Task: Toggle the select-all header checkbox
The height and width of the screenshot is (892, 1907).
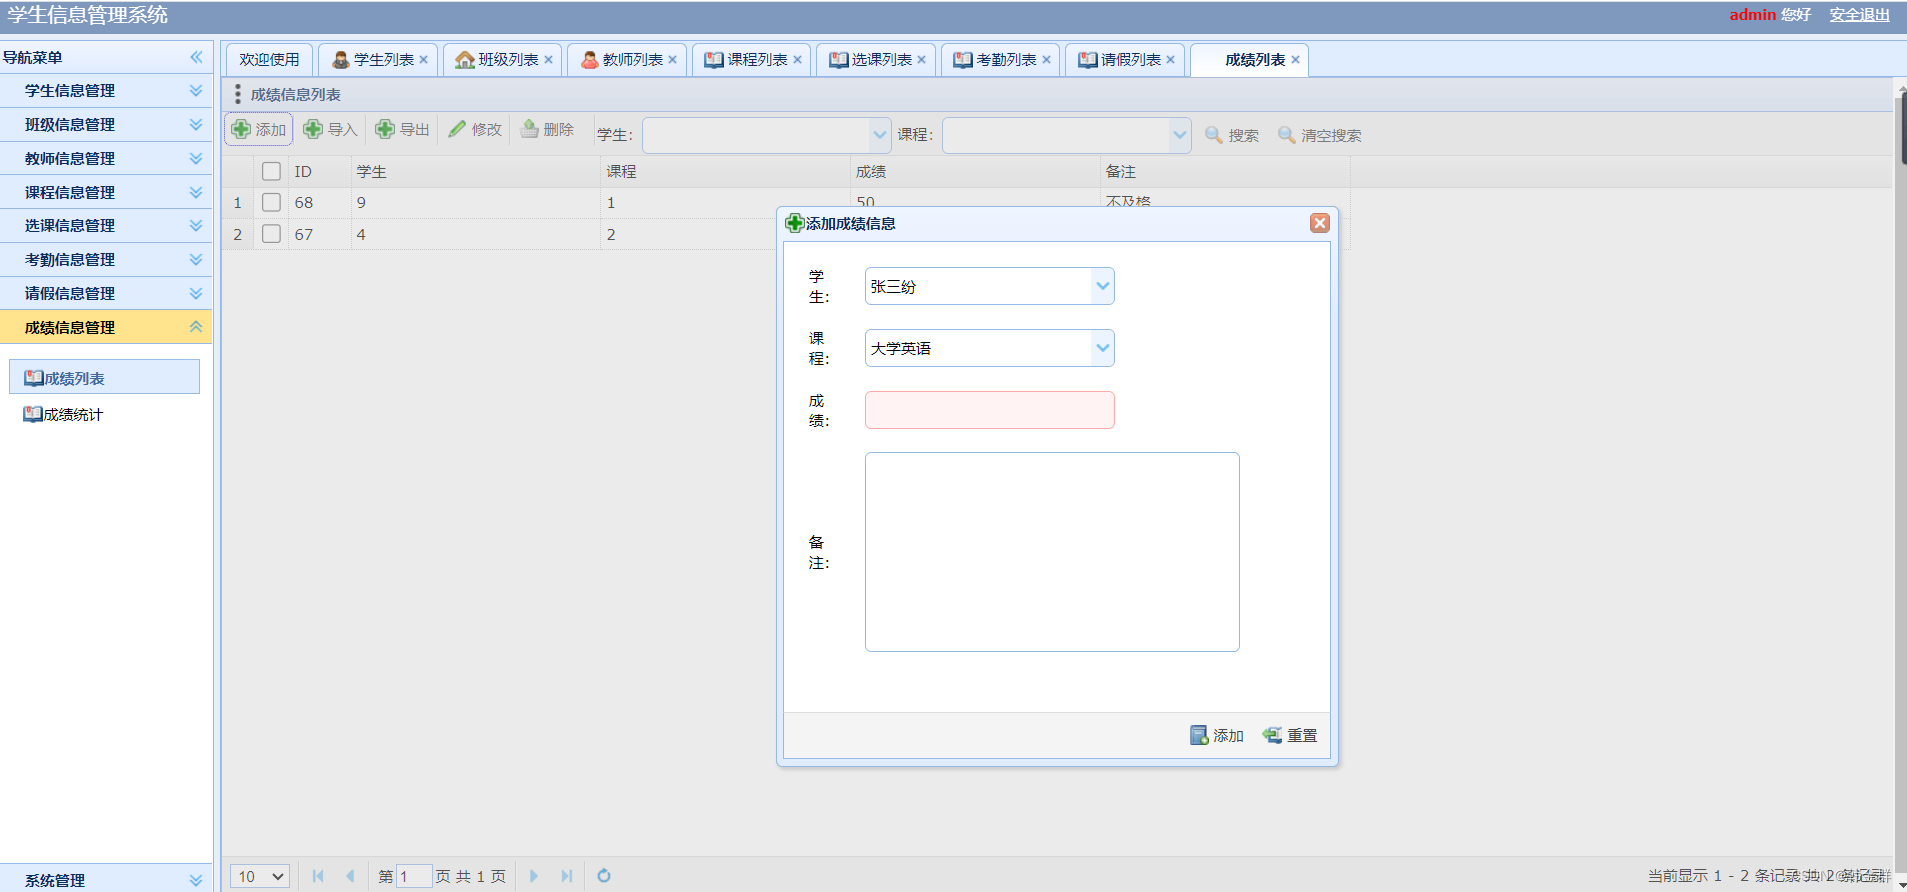Action: click(x=271, y=171)
